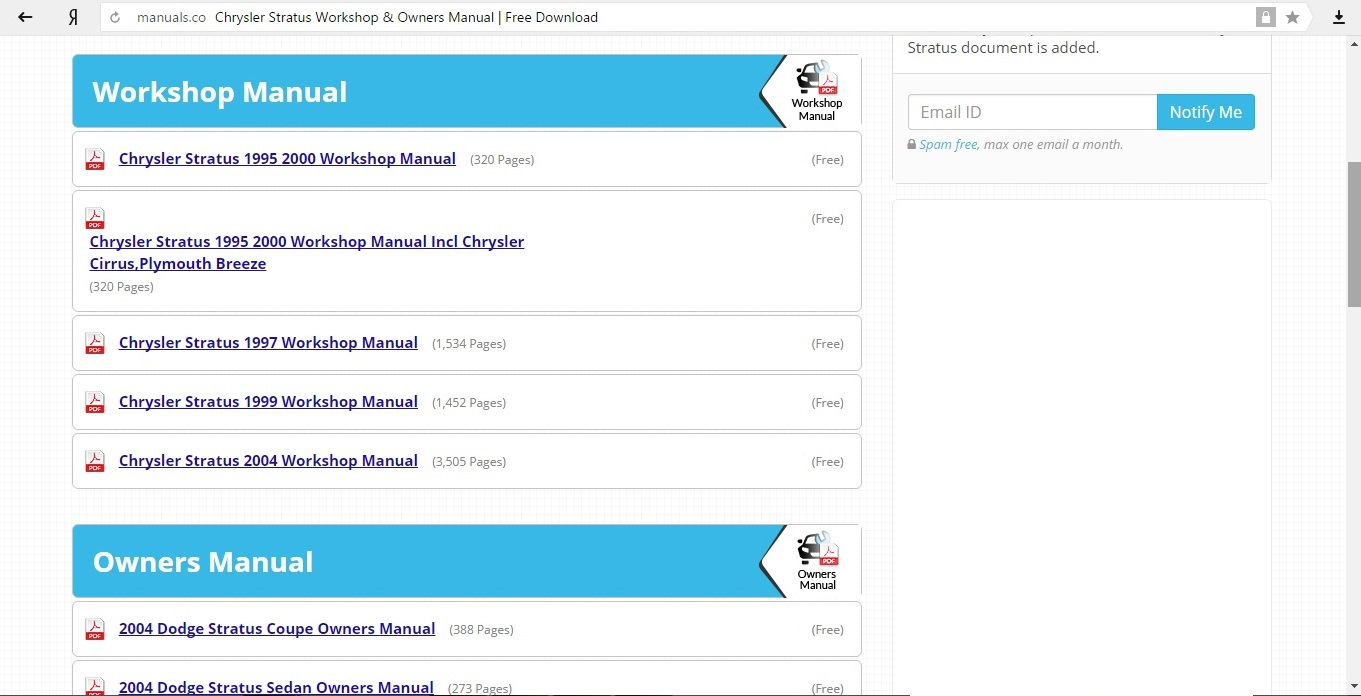Open 2004 Dodge Stratus Sedan Owners Manual
This screenshot has width=1361, height=696.
276,687
